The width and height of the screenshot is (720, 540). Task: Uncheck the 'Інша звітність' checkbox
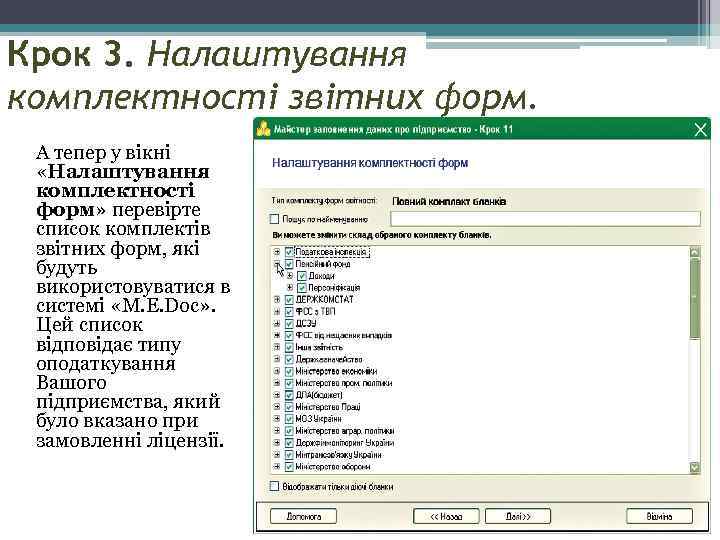coord(289,348)
